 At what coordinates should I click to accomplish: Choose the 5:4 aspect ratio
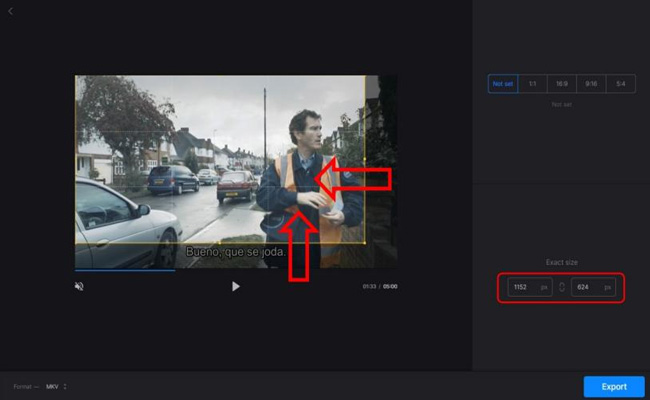point(621,84)
